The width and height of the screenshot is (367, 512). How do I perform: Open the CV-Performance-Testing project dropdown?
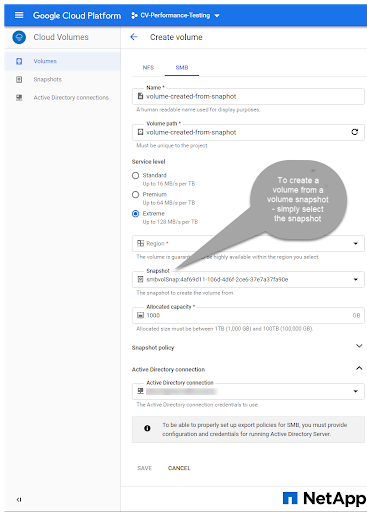pyautogui.click(x=175, y=15)
